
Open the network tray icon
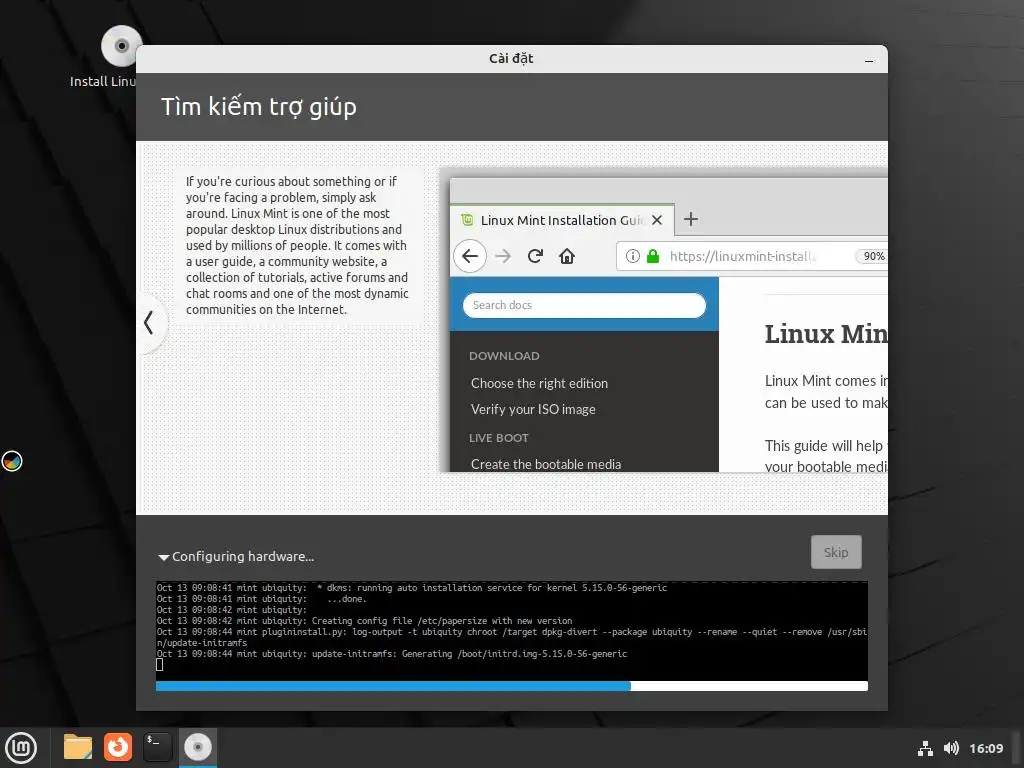[x=925, y=748]
